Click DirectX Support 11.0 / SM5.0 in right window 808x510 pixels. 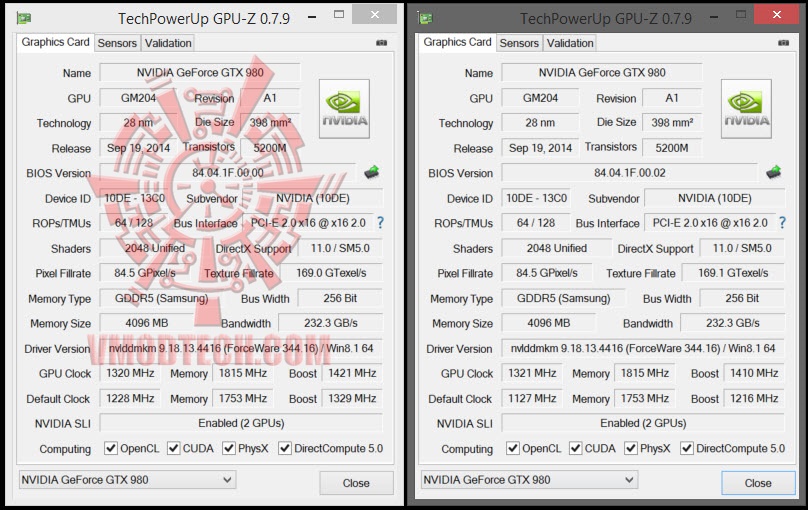742,248
